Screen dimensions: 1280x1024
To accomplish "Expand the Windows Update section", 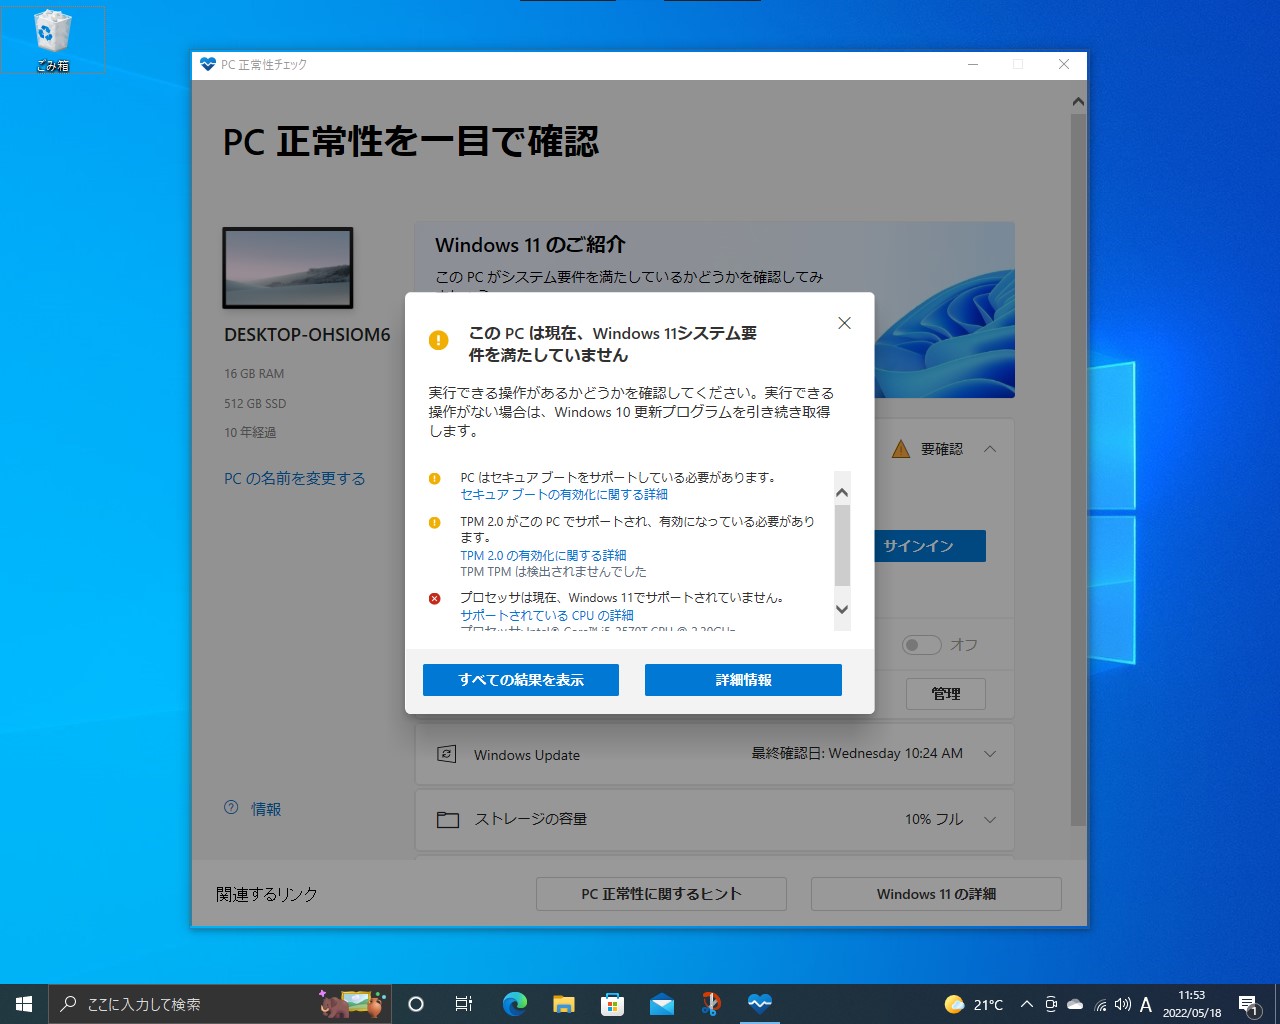I will tap(990, 754).
